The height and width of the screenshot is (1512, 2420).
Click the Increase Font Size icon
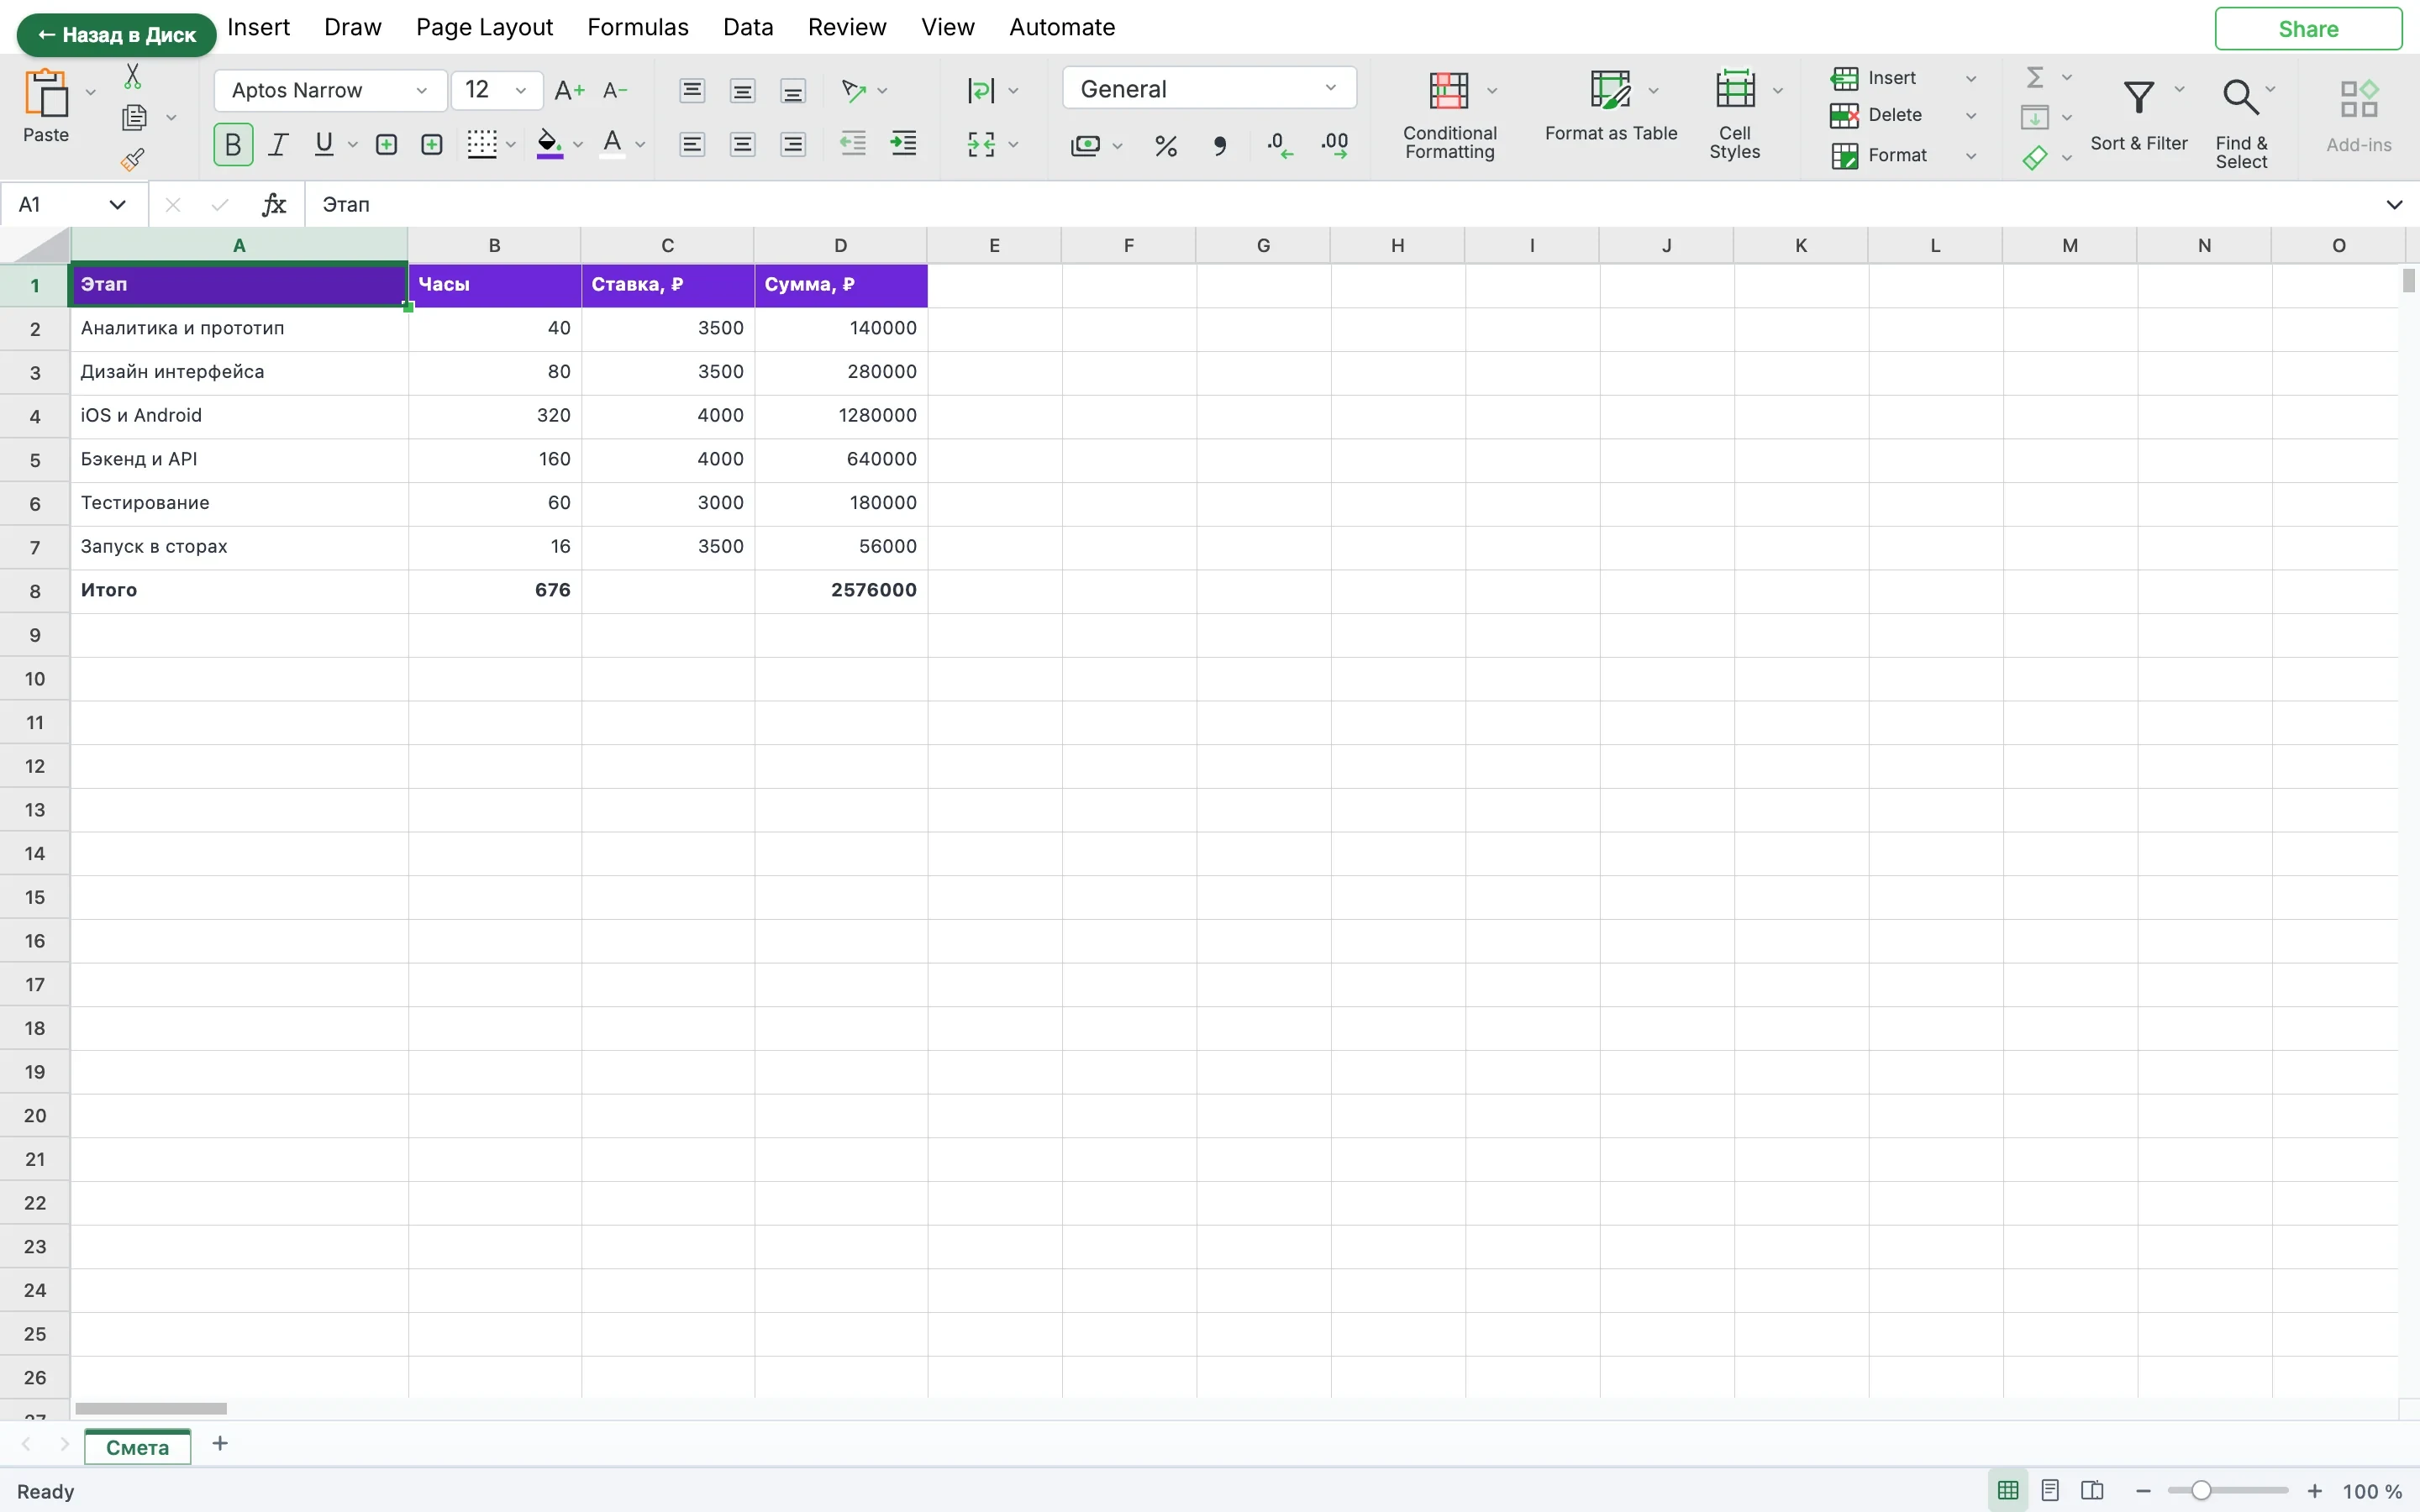click(x=569, y=90)
